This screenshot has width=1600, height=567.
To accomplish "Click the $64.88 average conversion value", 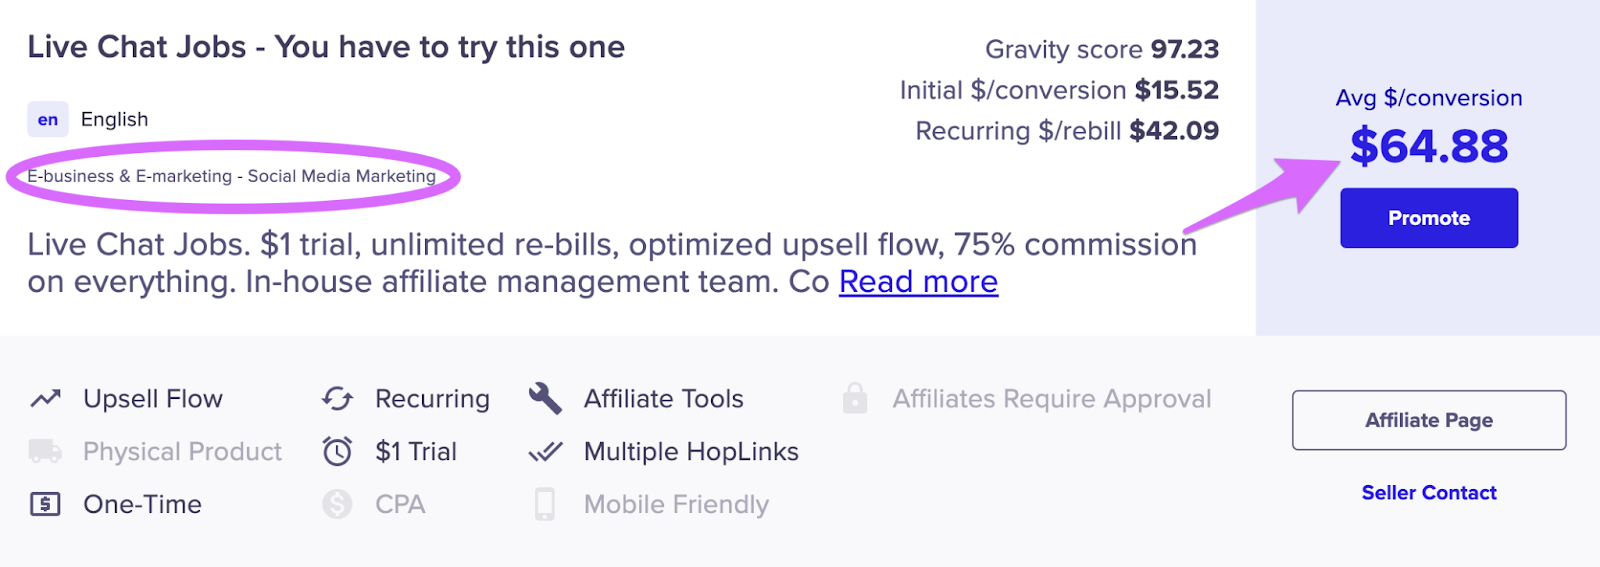I will click(1429, 146).
